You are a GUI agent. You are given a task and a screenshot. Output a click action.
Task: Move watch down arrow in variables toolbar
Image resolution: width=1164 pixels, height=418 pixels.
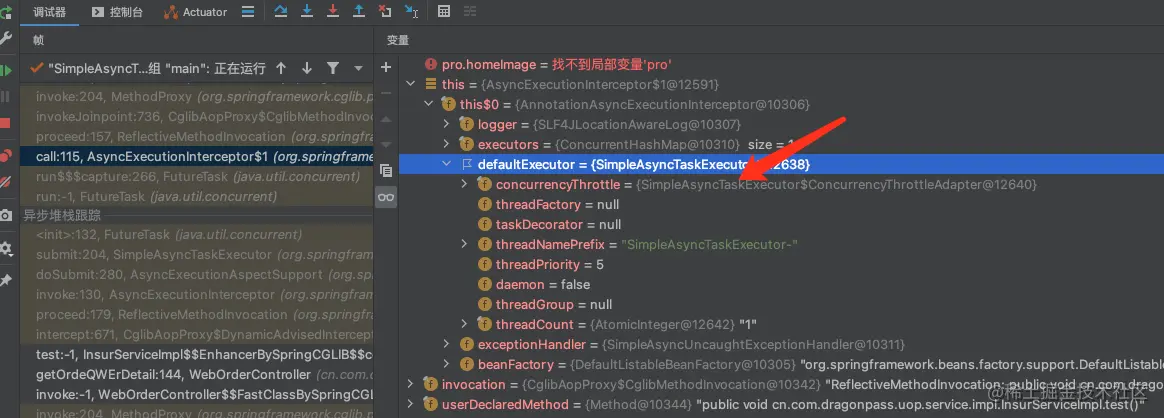coord(385,144)
